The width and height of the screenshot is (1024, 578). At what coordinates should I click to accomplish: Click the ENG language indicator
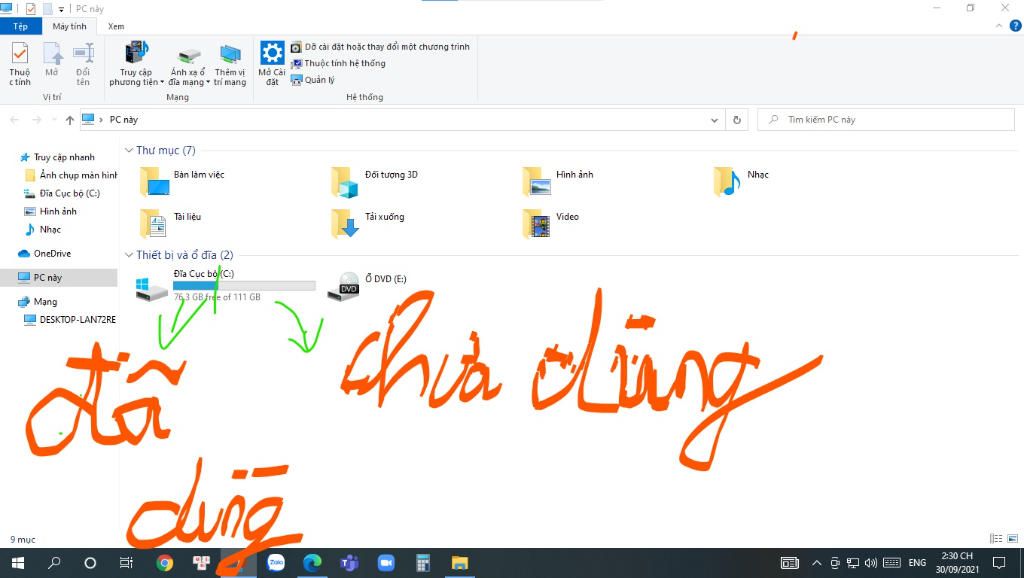[x=917, y=563]
